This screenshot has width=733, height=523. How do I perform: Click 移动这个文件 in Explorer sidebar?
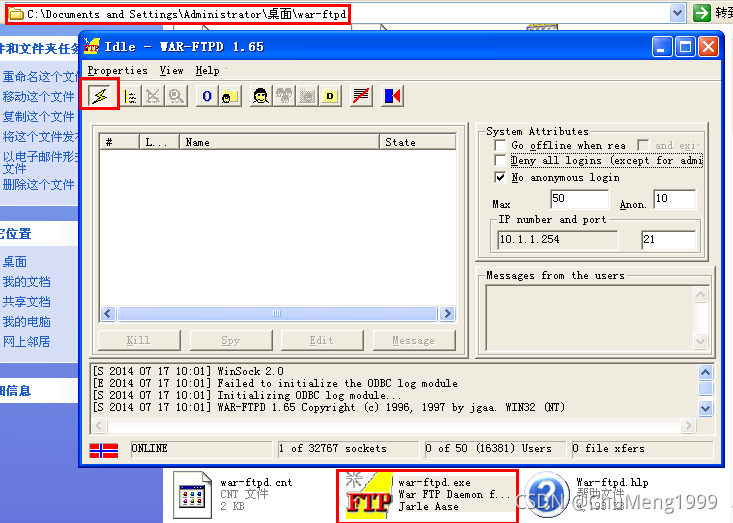coord(38,97)
